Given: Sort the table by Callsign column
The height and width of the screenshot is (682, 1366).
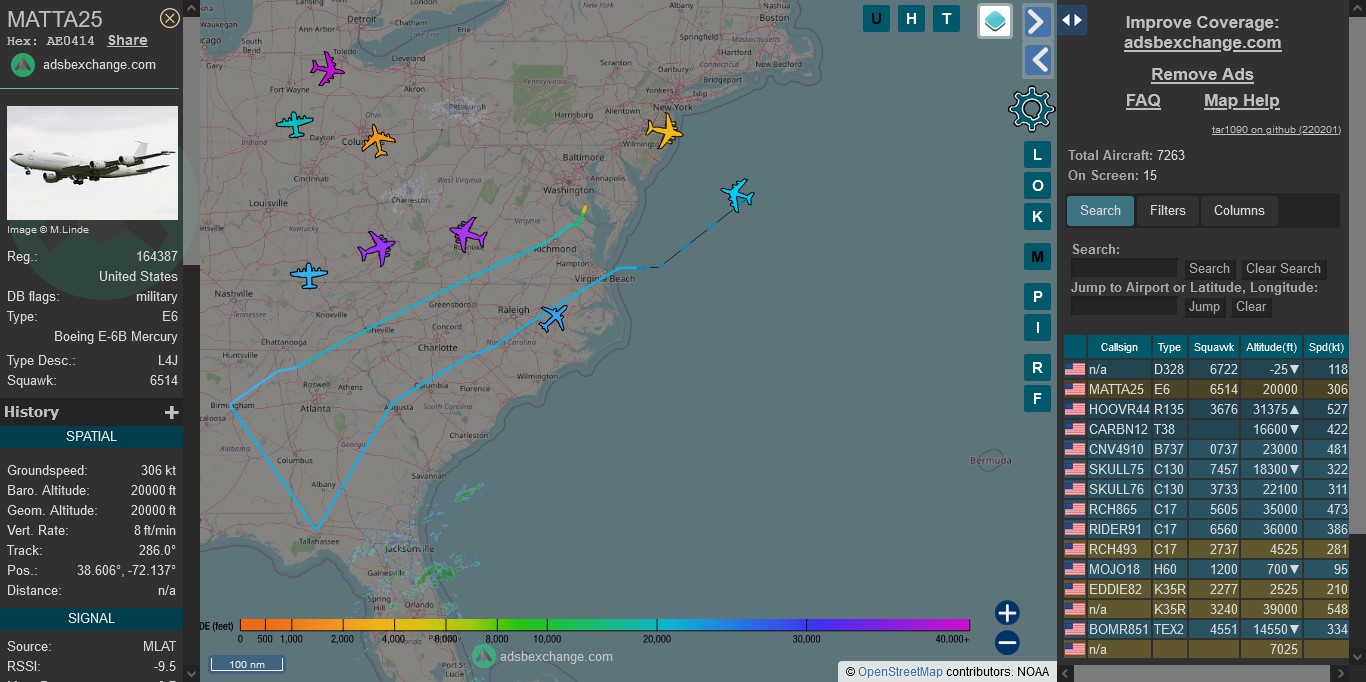Looking at the screenshot, I should tap(1119, 347).
